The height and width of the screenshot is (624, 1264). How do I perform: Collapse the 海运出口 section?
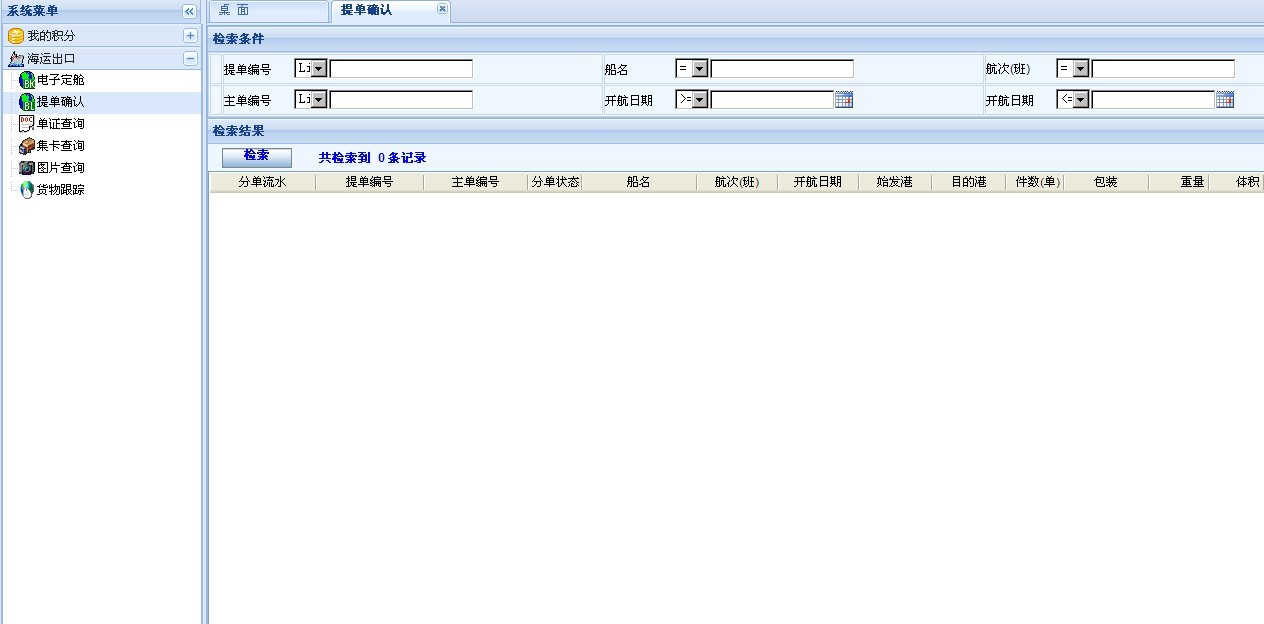[x=190, y=59]
